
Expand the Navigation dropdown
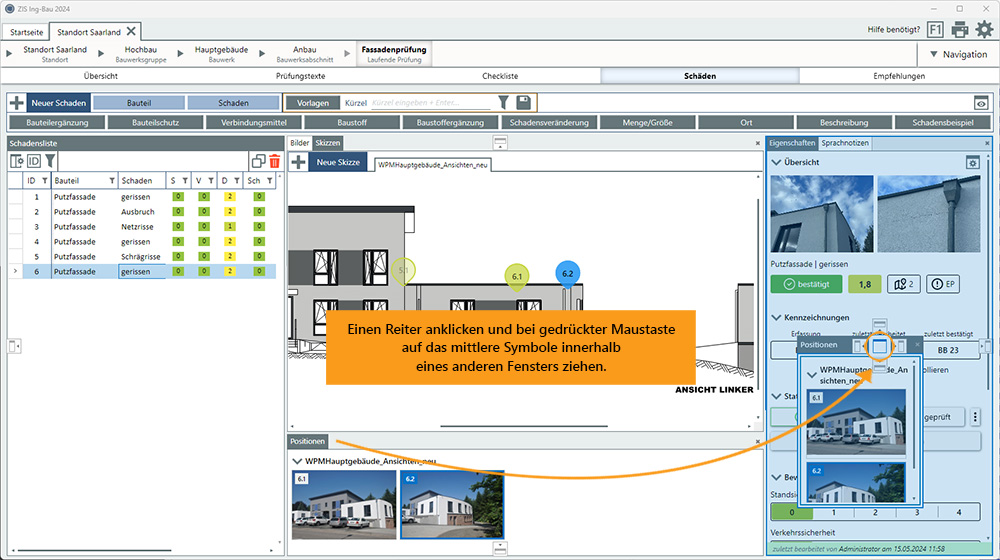pos(957,54)
